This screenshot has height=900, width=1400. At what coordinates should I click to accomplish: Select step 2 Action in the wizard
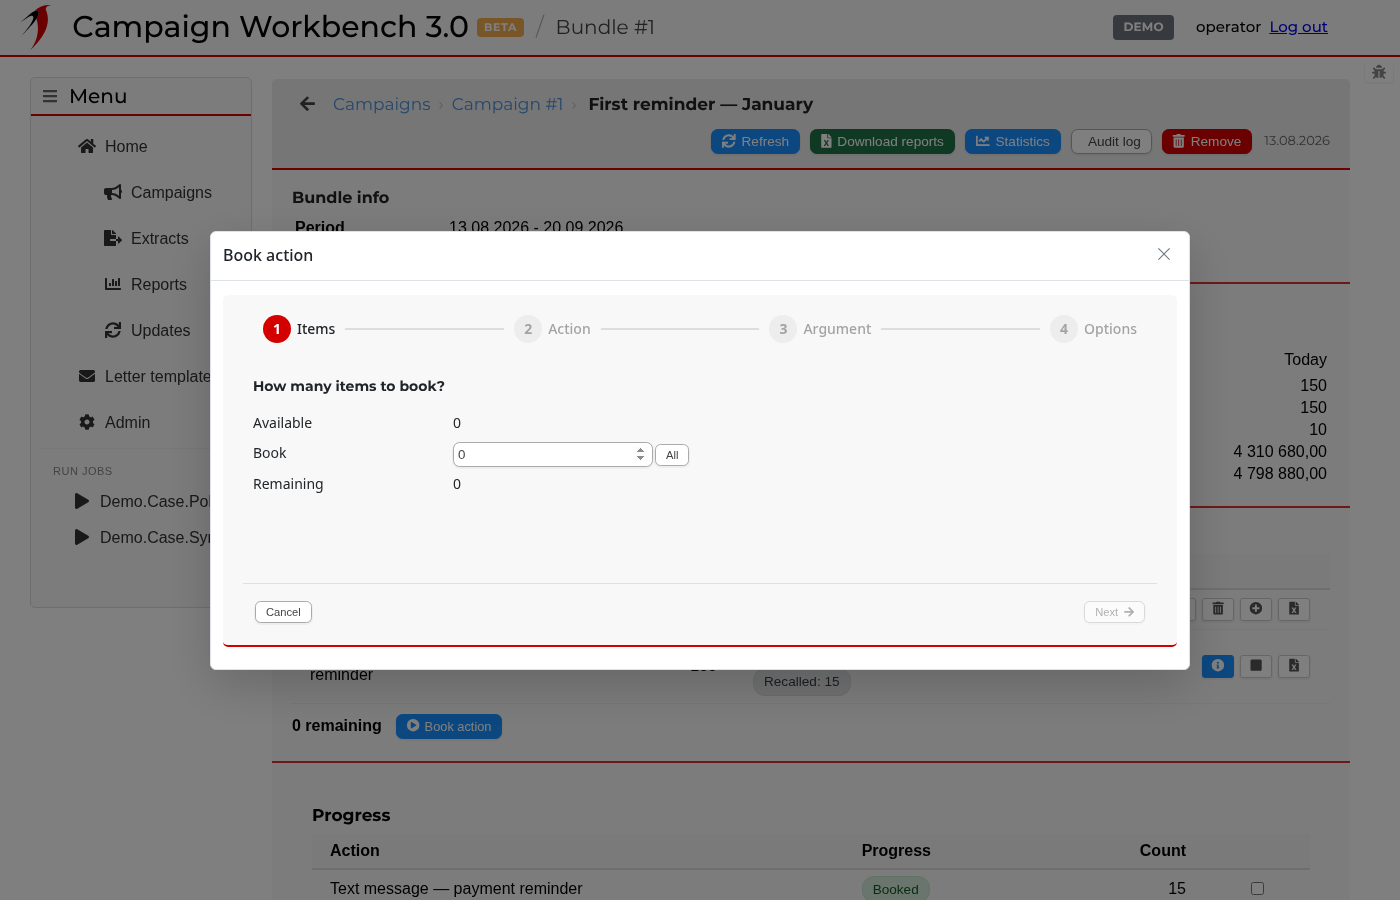point(552,329)
